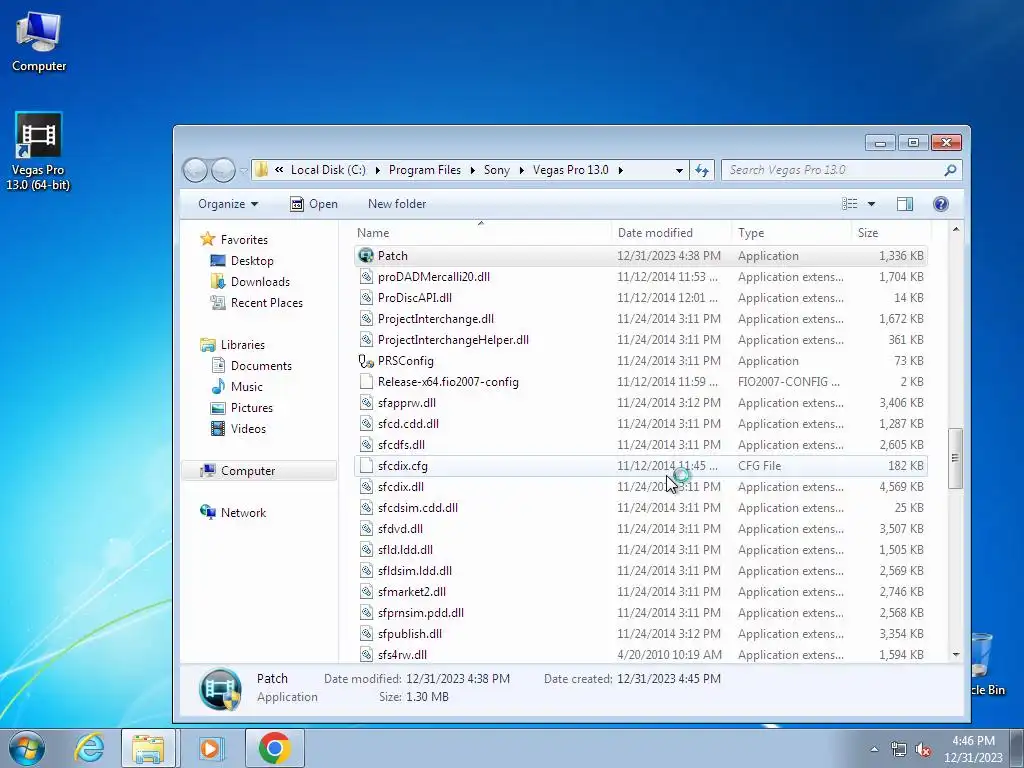Open the Organize dropdown menu
This screenshot has height=768, width=1024.
228,204
